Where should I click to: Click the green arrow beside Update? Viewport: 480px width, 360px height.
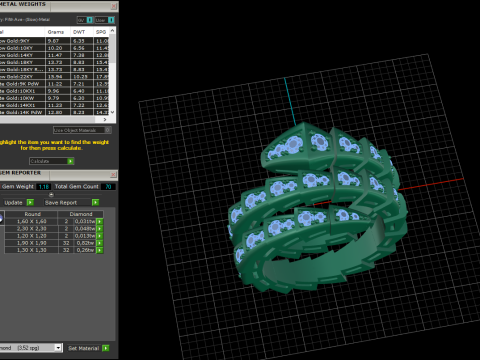[30, 202]
